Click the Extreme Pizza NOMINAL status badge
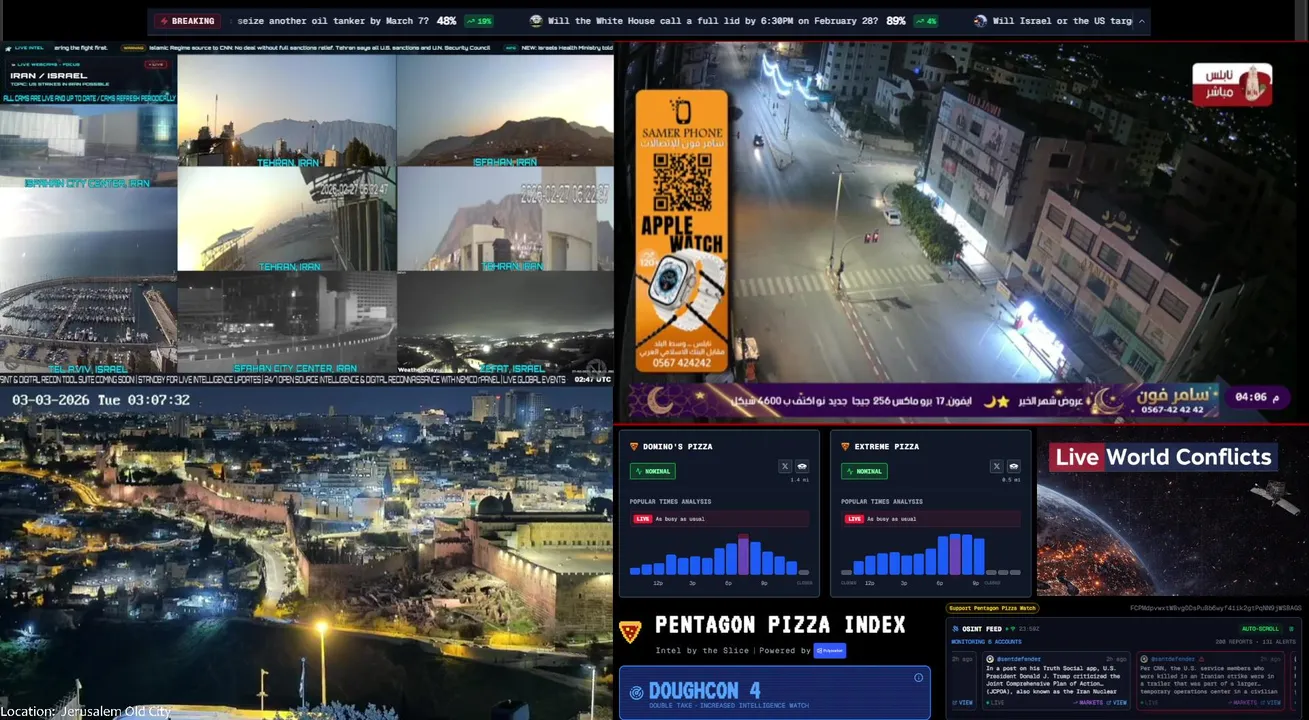Screen dimensions: 1309x720 (864, 471)
